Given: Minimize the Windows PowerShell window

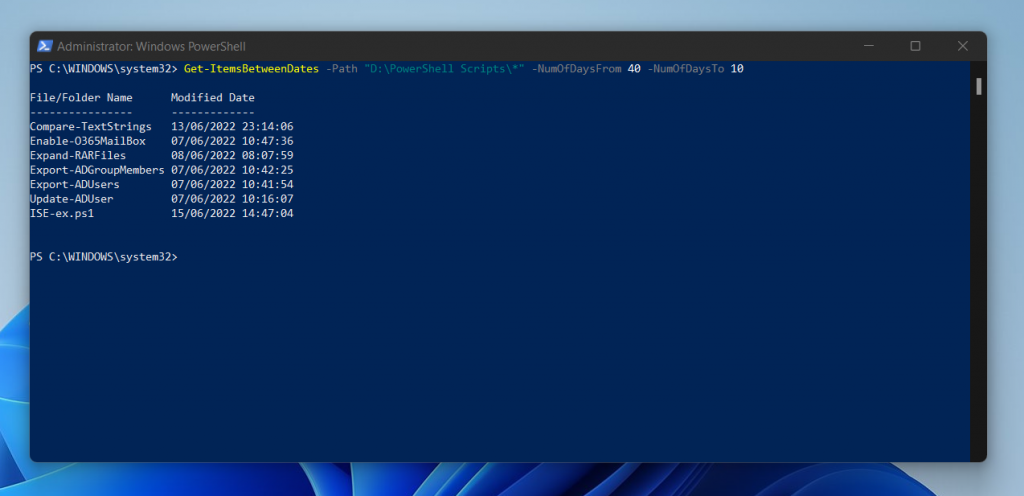Looking at the screenshot, I should click(869, 46).
